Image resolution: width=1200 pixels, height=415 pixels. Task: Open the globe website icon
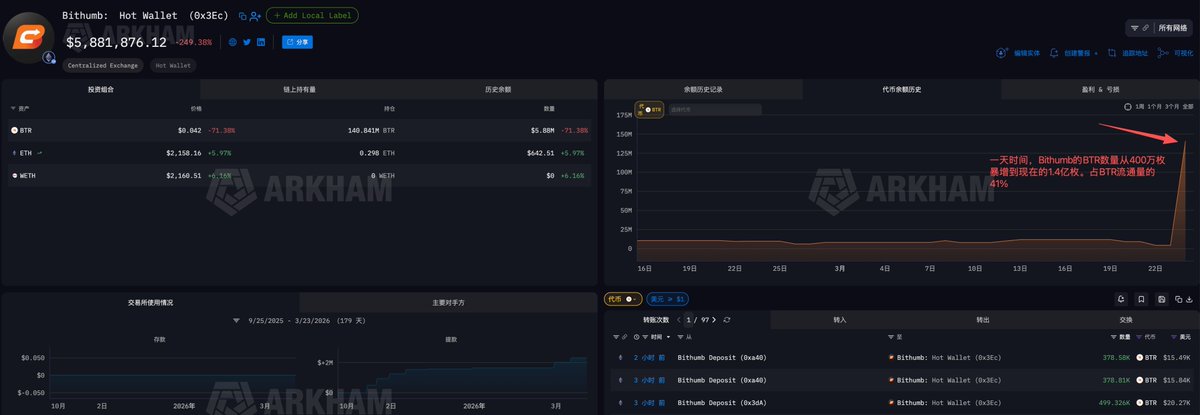(233, 42)
